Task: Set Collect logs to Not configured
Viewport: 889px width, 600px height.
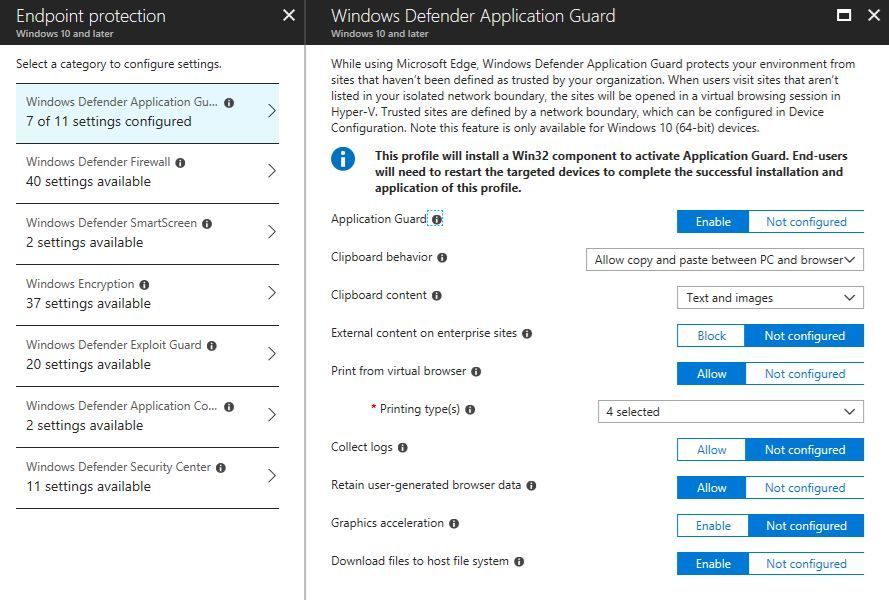Action: point(805,450)
